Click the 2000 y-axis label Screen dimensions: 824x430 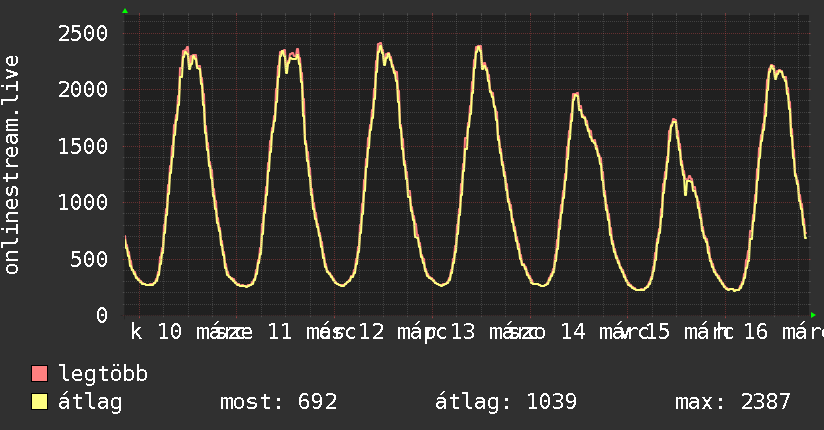pos(83,90)
